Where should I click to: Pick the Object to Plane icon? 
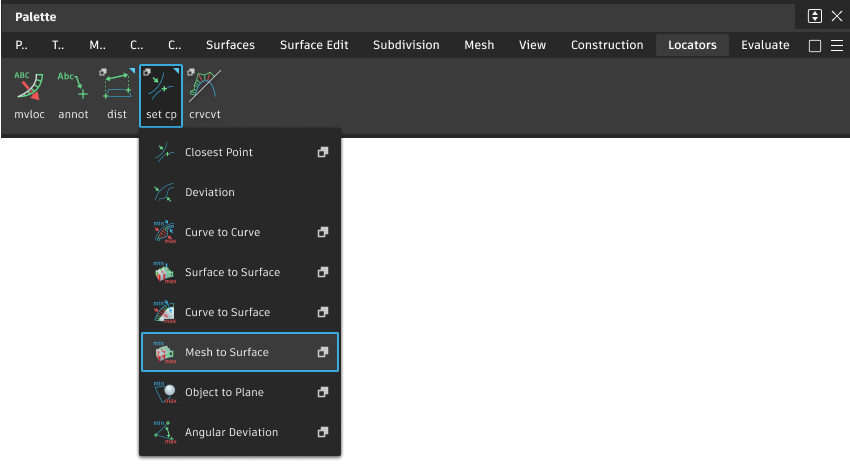pyautogui.click(x=165, y=392)
